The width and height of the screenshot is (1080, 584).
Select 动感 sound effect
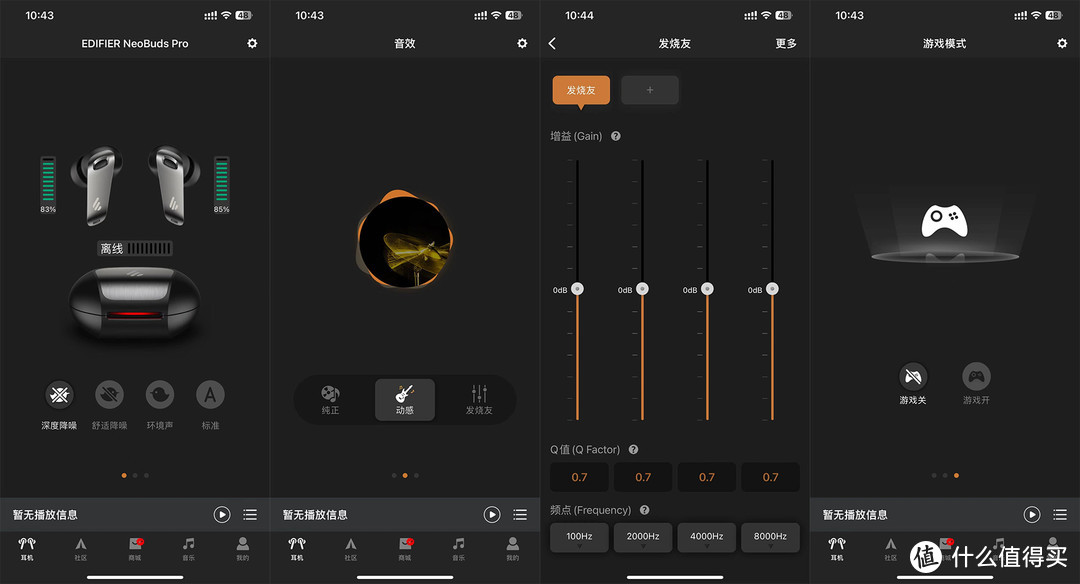tap(405, 399)
